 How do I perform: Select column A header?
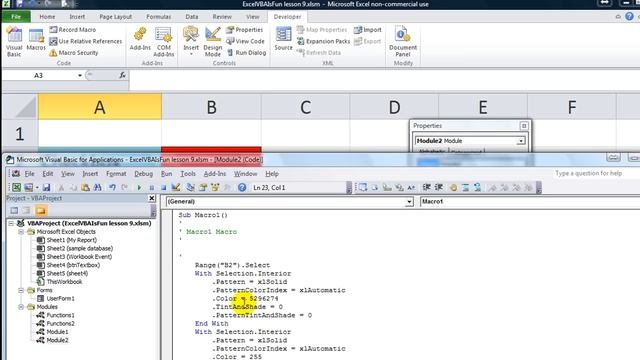coord(100,107)
